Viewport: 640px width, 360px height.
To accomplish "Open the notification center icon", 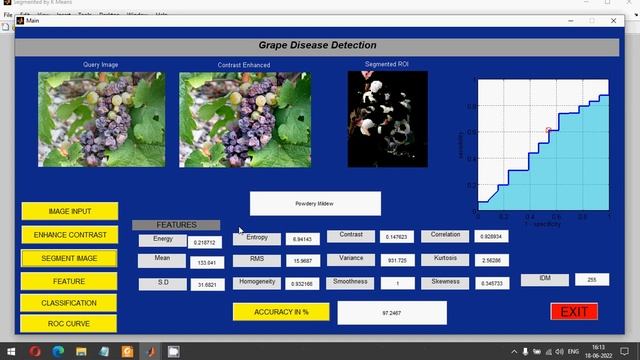I will click(624, 351).
